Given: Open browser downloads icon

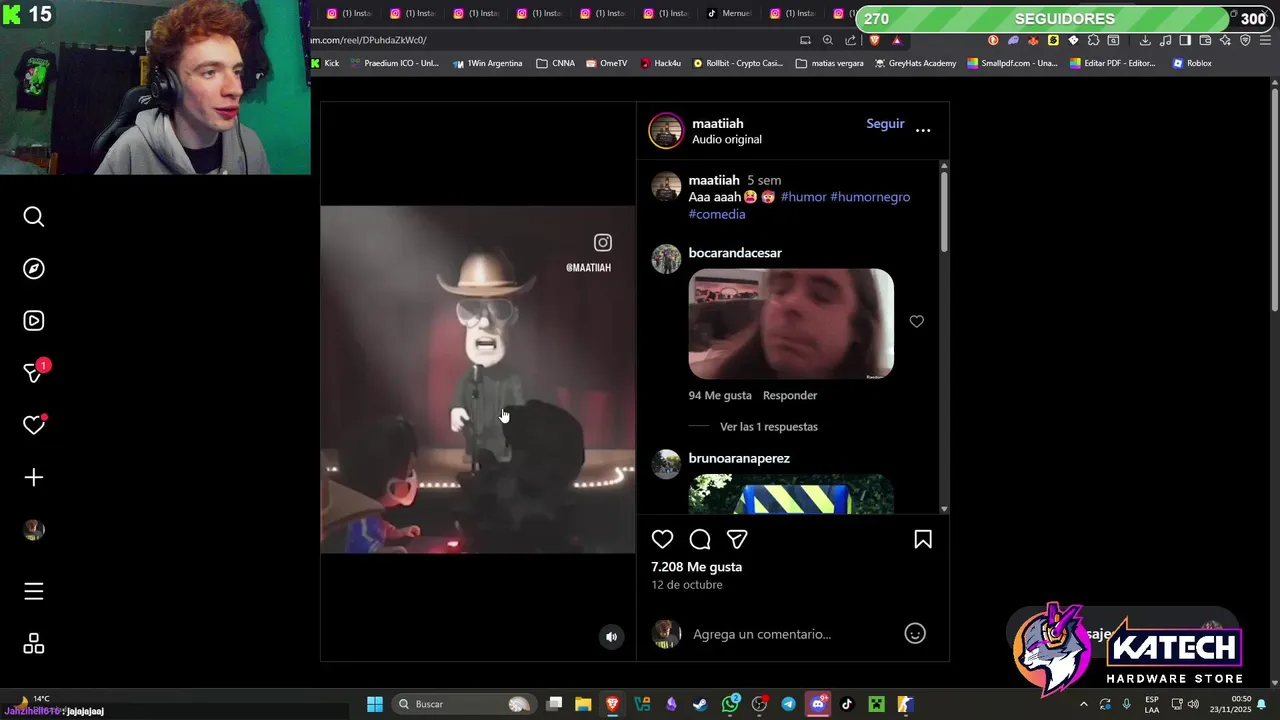Looking at the screenshot, I should pyautogui.click(x=1145, y=40).
